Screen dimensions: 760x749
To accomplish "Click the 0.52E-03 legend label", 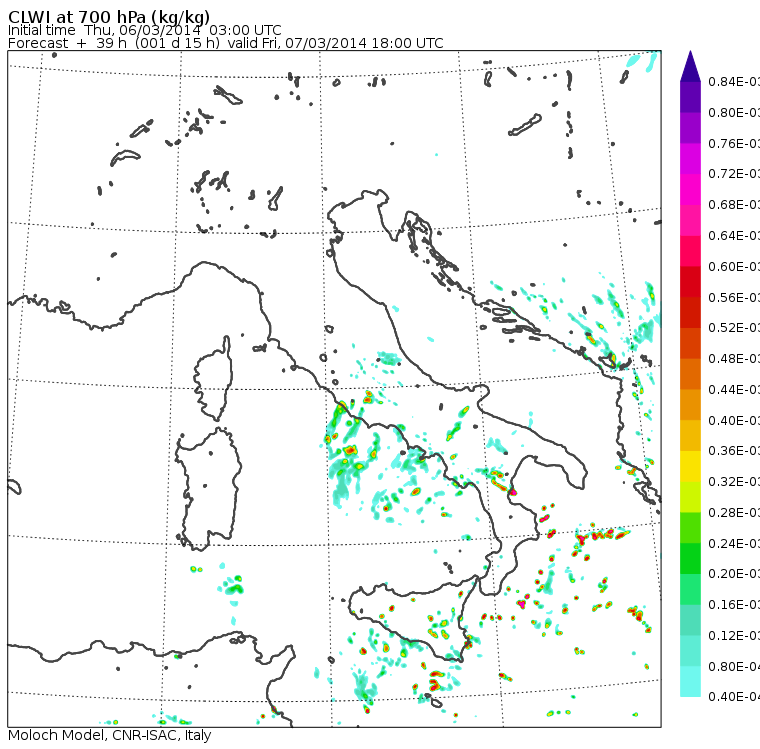I will (734, 328).
